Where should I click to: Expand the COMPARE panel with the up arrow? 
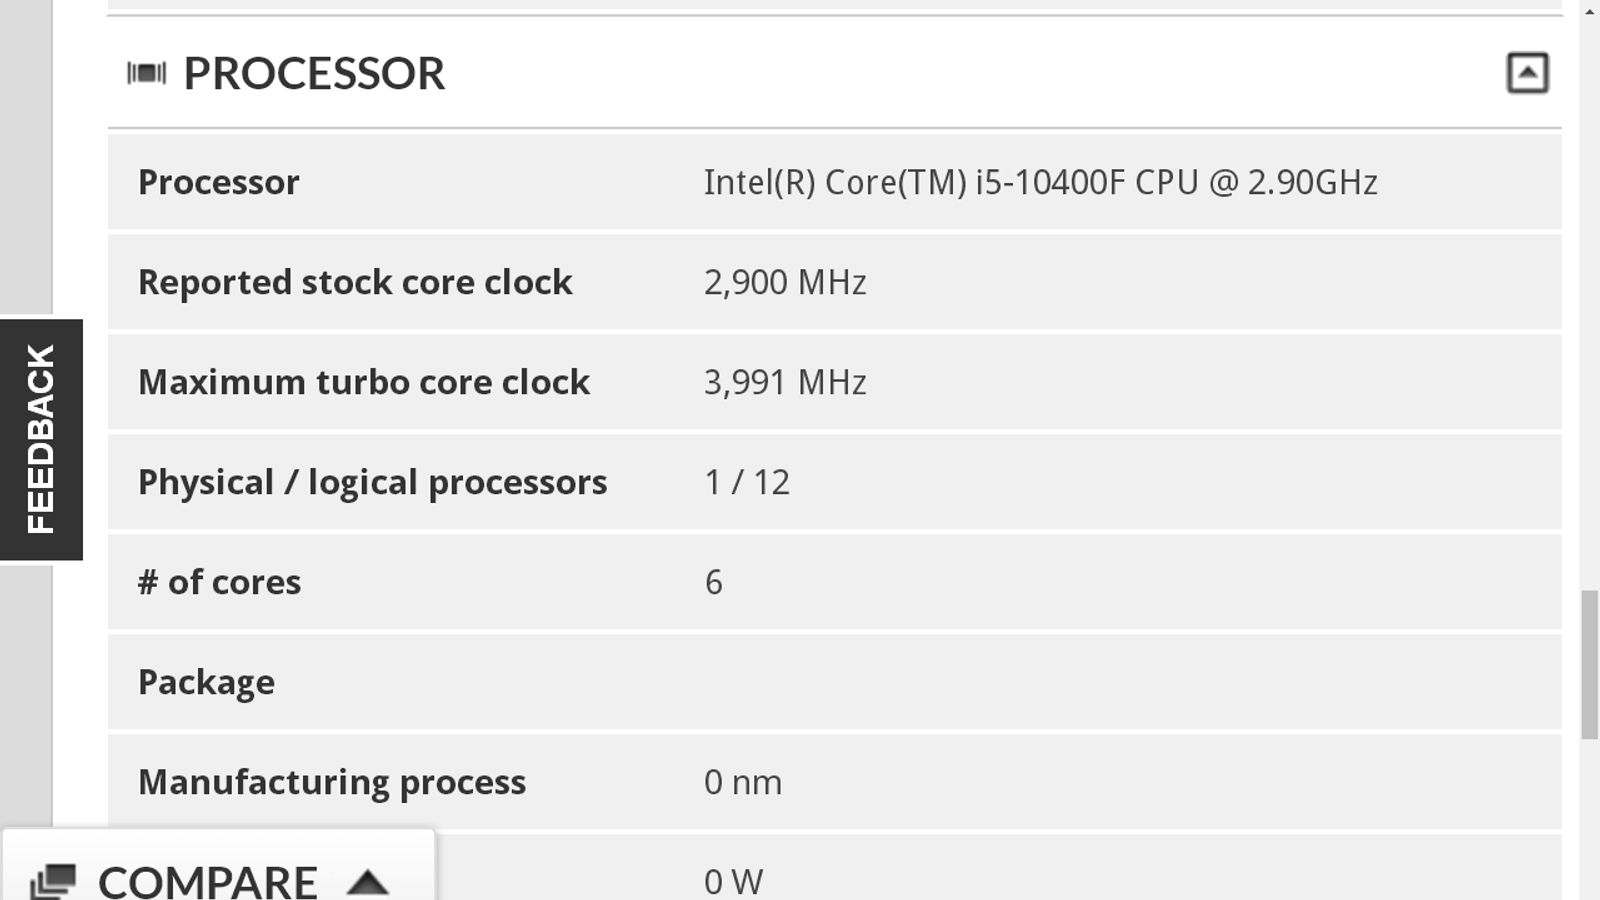point(368,882)
